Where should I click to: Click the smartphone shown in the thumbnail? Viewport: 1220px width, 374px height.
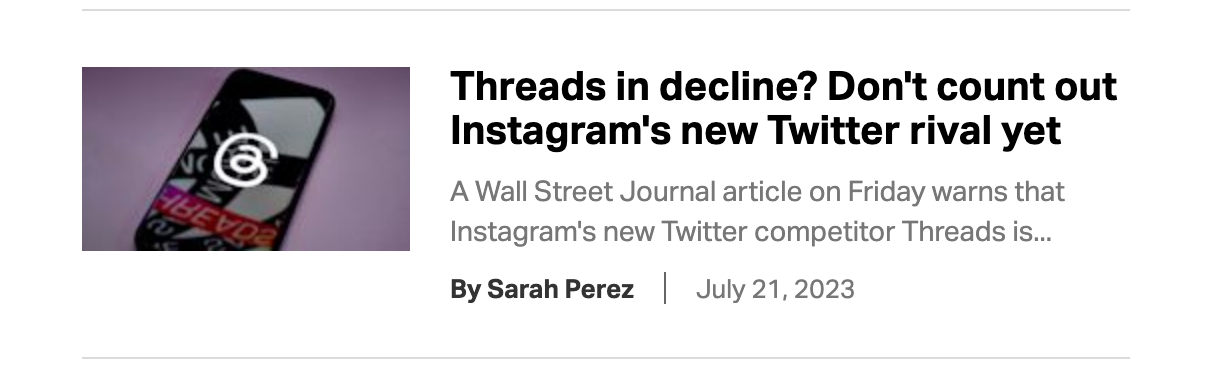pos(250,160)
